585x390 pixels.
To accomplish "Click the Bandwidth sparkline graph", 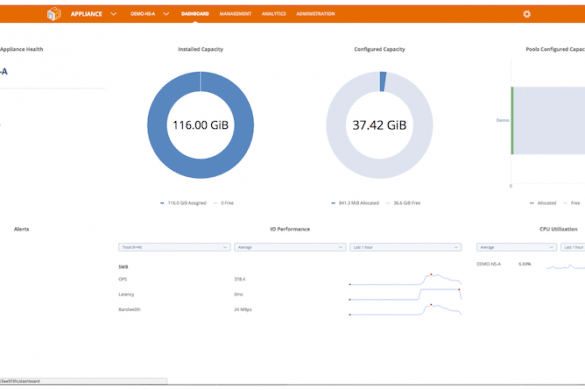I will 406,309.
